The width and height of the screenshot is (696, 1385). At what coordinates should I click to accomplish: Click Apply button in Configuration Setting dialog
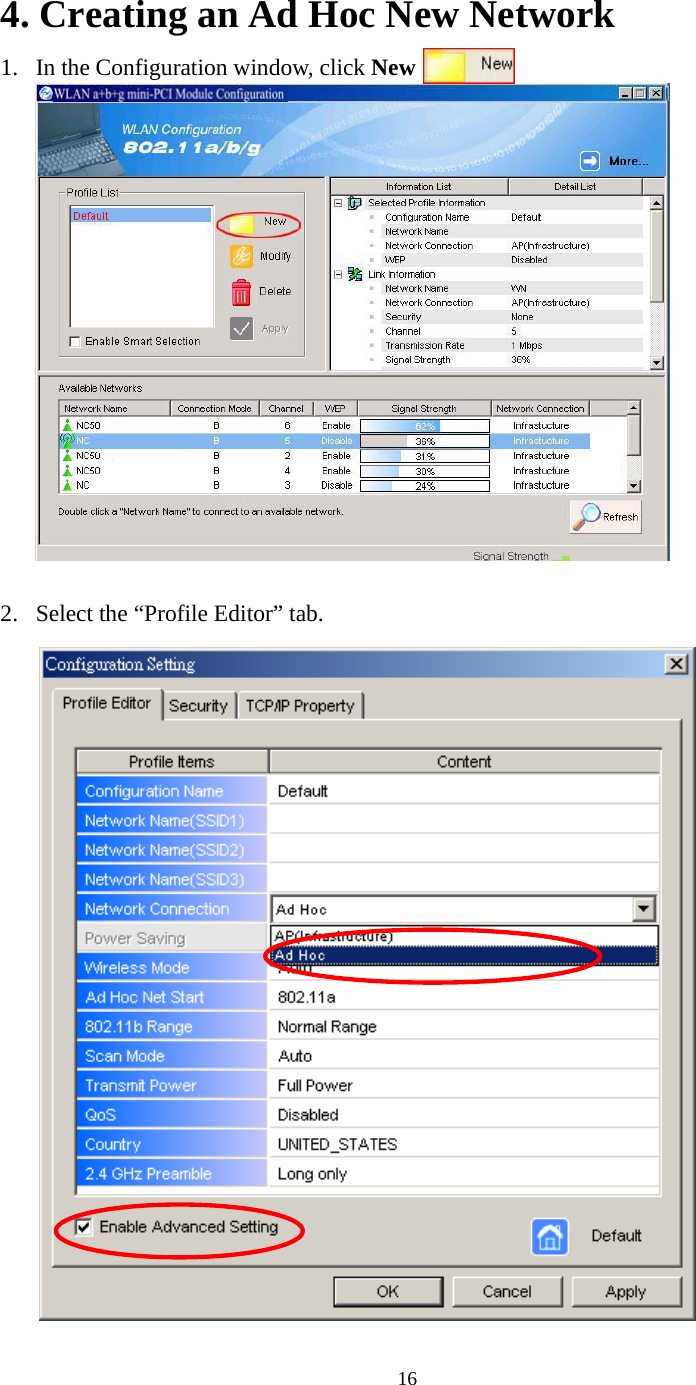tap(626, 1291)
